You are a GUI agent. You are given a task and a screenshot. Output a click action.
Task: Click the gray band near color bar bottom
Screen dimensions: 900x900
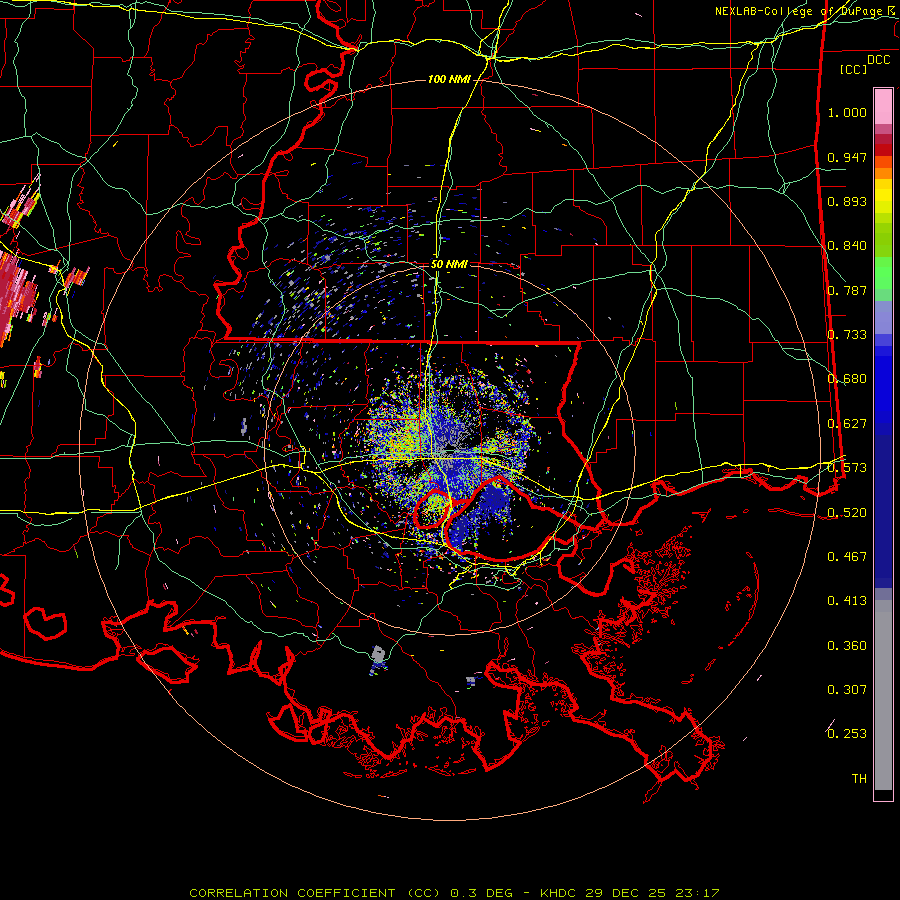(883, 695)
